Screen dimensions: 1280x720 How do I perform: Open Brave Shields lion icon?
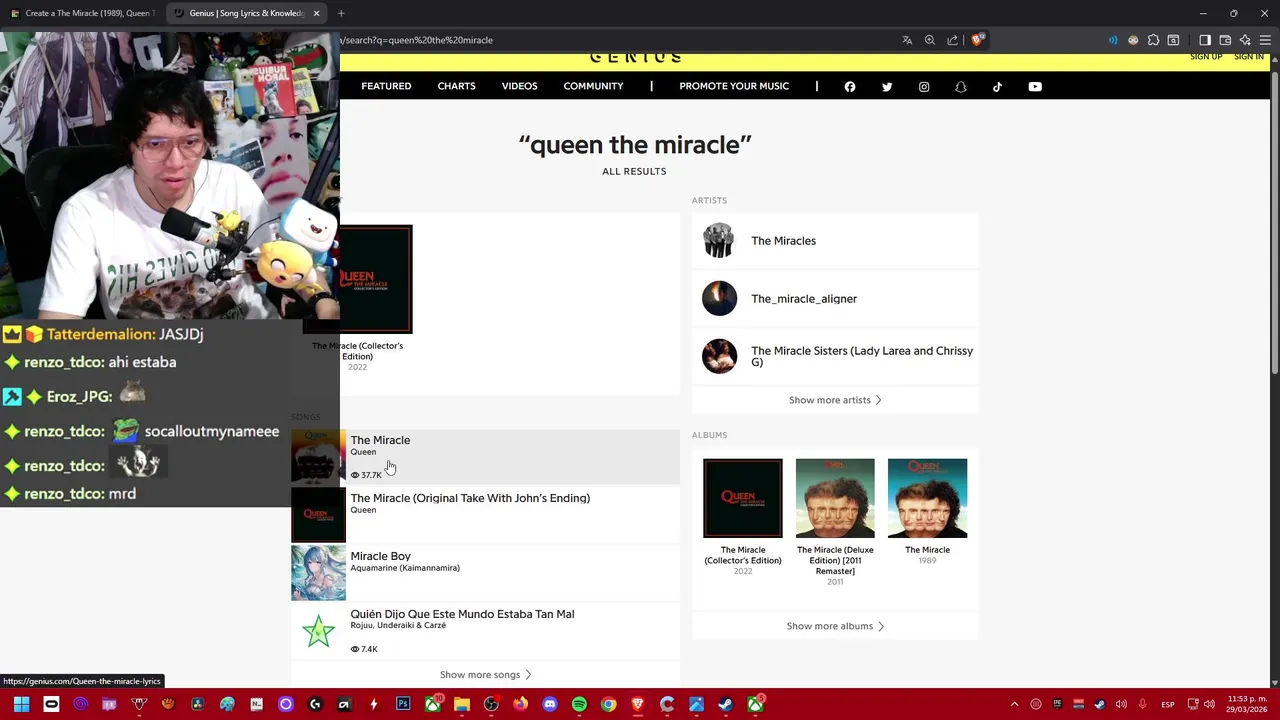click(978, 40)
